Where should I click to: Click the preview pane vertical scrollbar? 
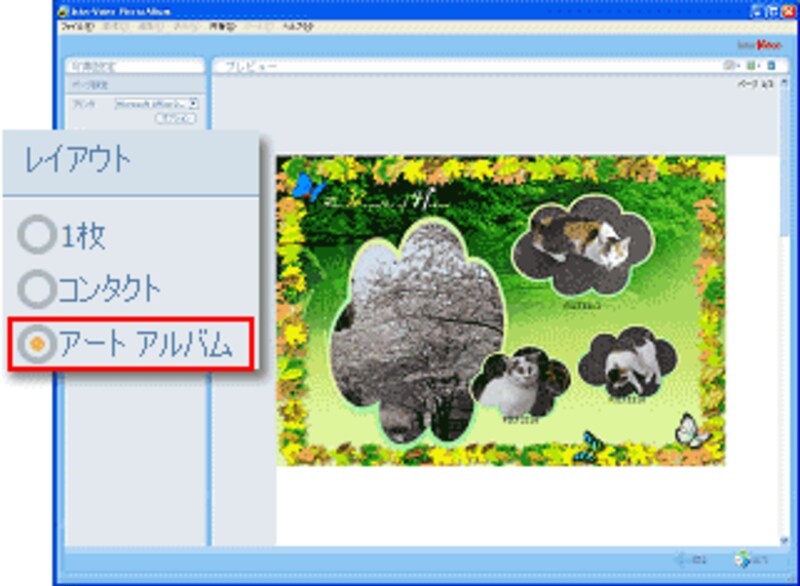click(x=783, y=300)
